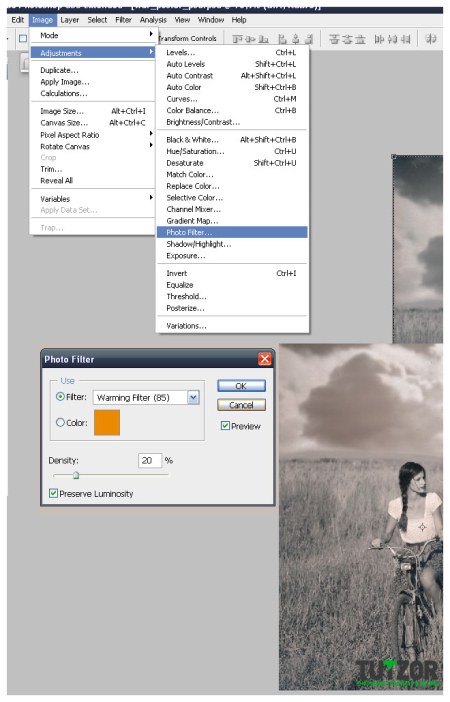Click Distribute right edges icon

coord(405,39)
